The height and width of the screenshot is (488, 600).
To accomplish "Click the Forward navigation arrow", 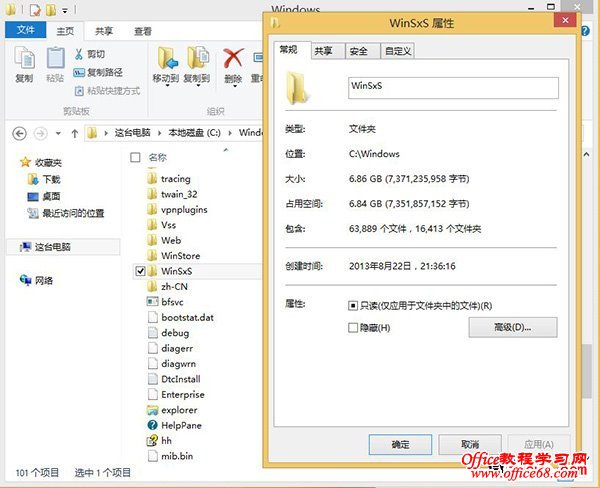I will (x=41, y=133).
